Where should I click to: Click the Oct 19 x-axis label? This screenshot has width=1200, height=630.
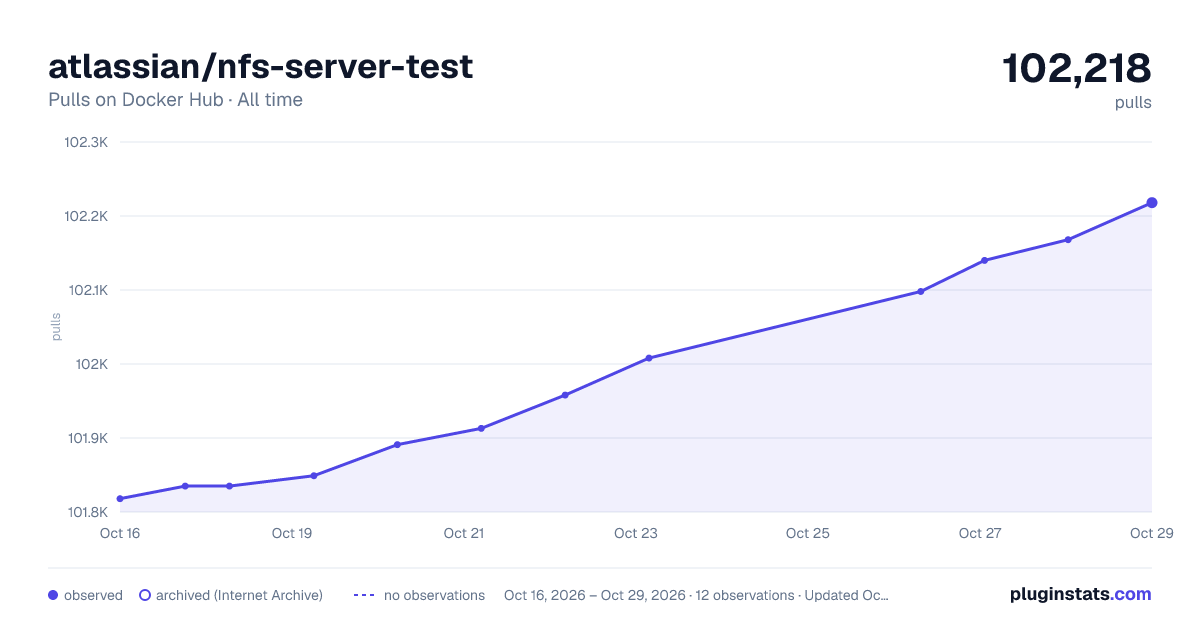(x=292, y=533)
